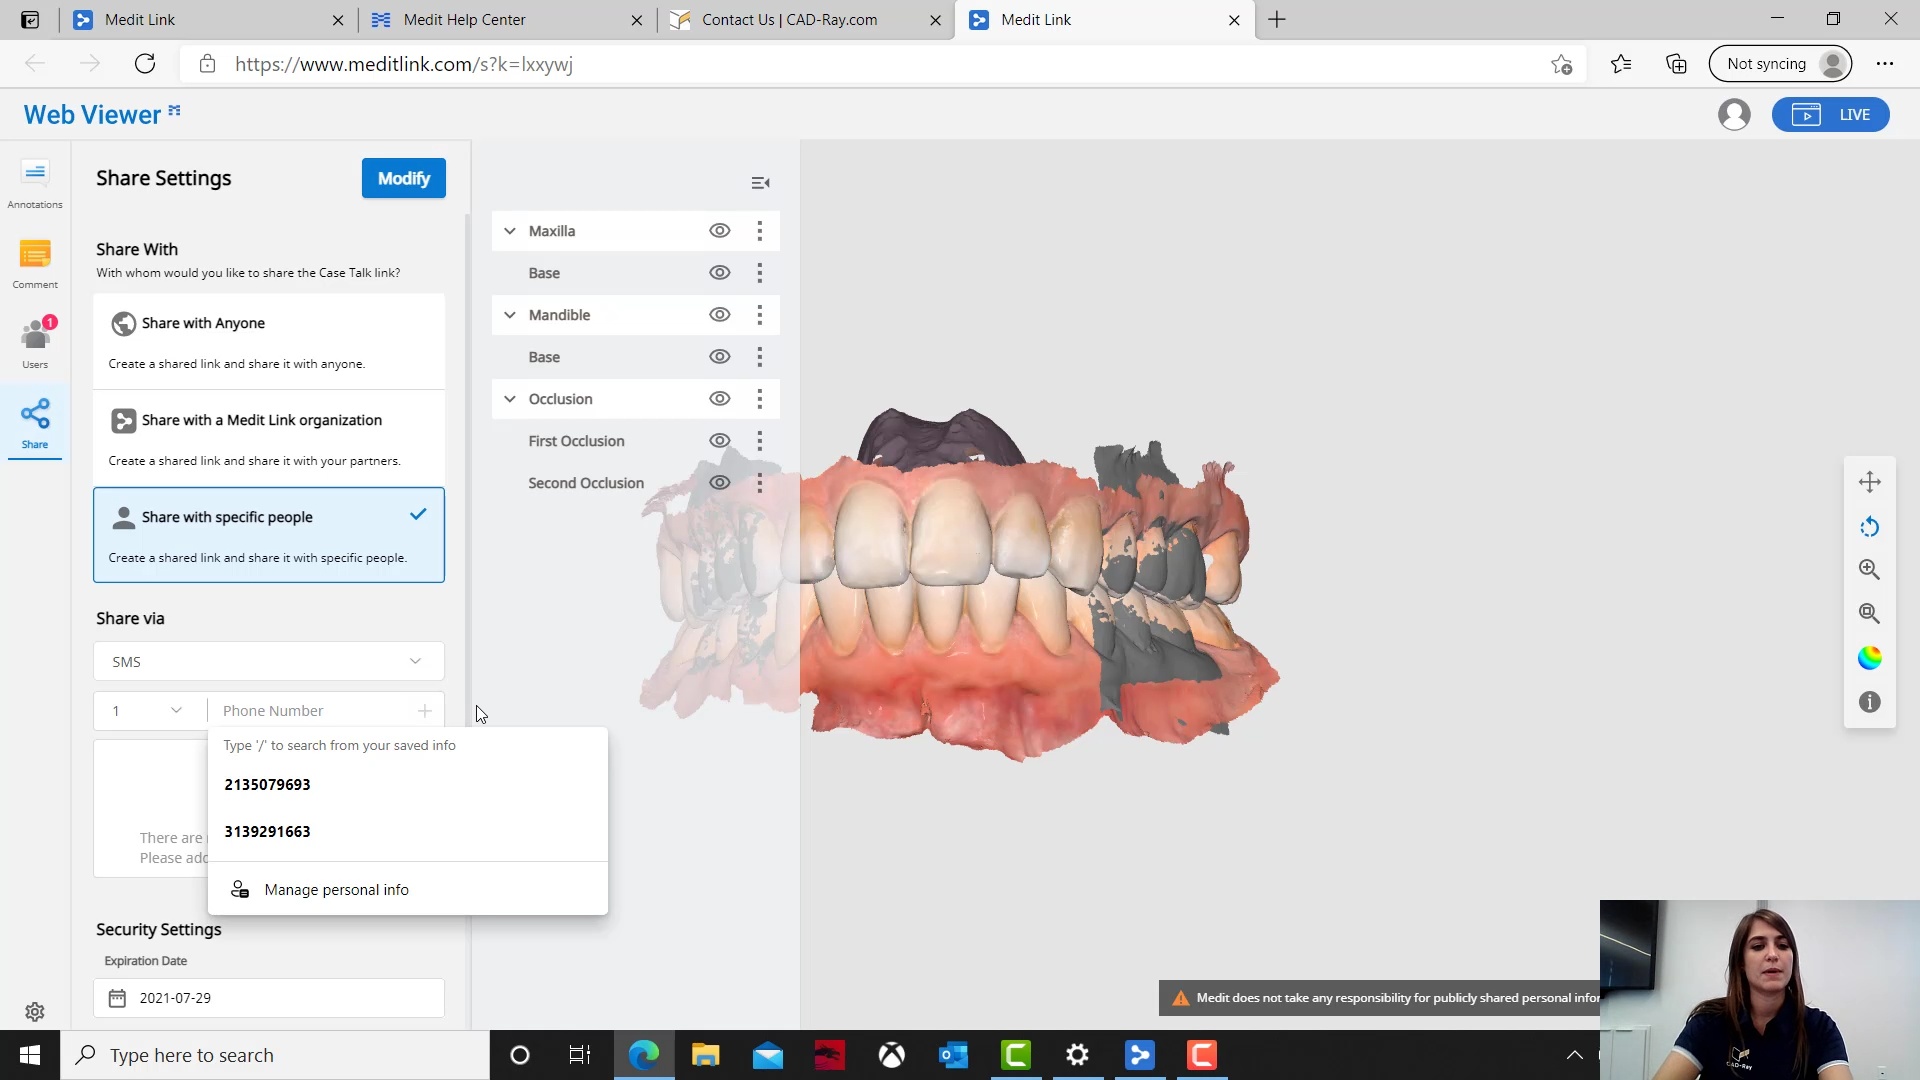The height and width of the screenshot is (1080, 1920).
Task: Show hidden system tray icons
Action: click(x=1574, y=1055)
